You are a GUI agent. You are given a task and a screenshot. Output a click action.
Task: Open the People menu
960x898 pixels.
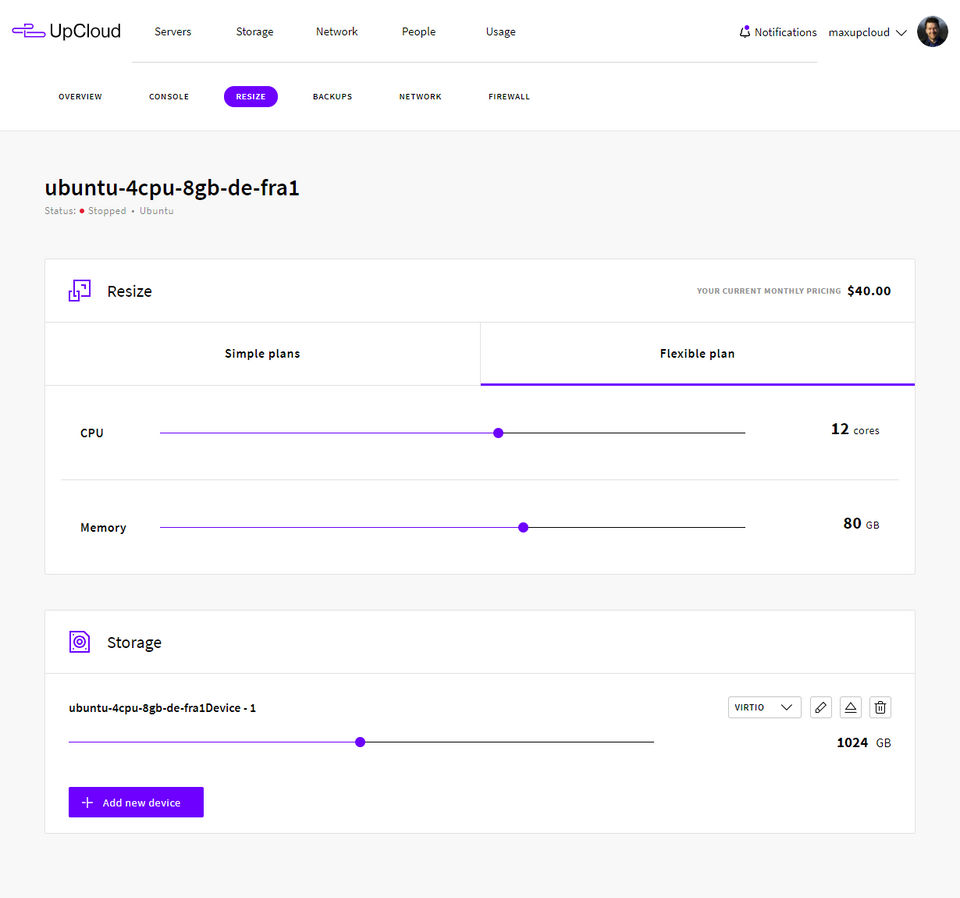click(x=419, y=31)
